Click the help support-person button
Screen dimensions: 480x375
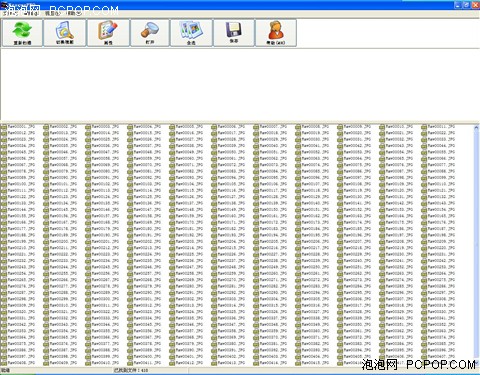pos(276,33)
